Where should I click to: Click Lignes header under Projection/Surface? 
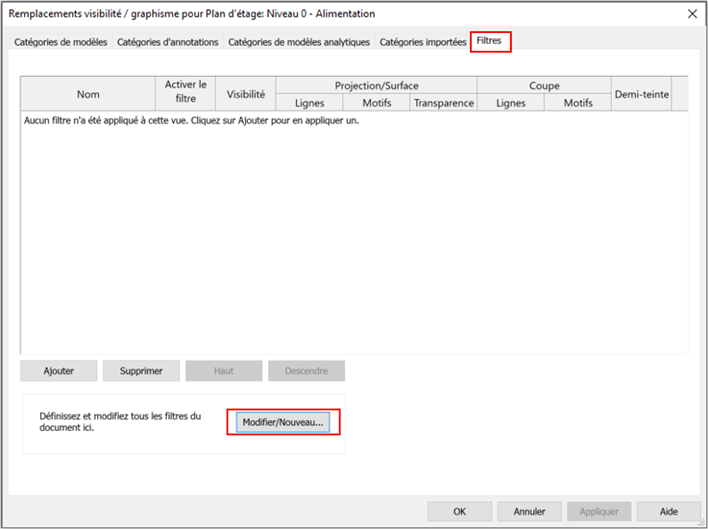[x=309, y=103]
